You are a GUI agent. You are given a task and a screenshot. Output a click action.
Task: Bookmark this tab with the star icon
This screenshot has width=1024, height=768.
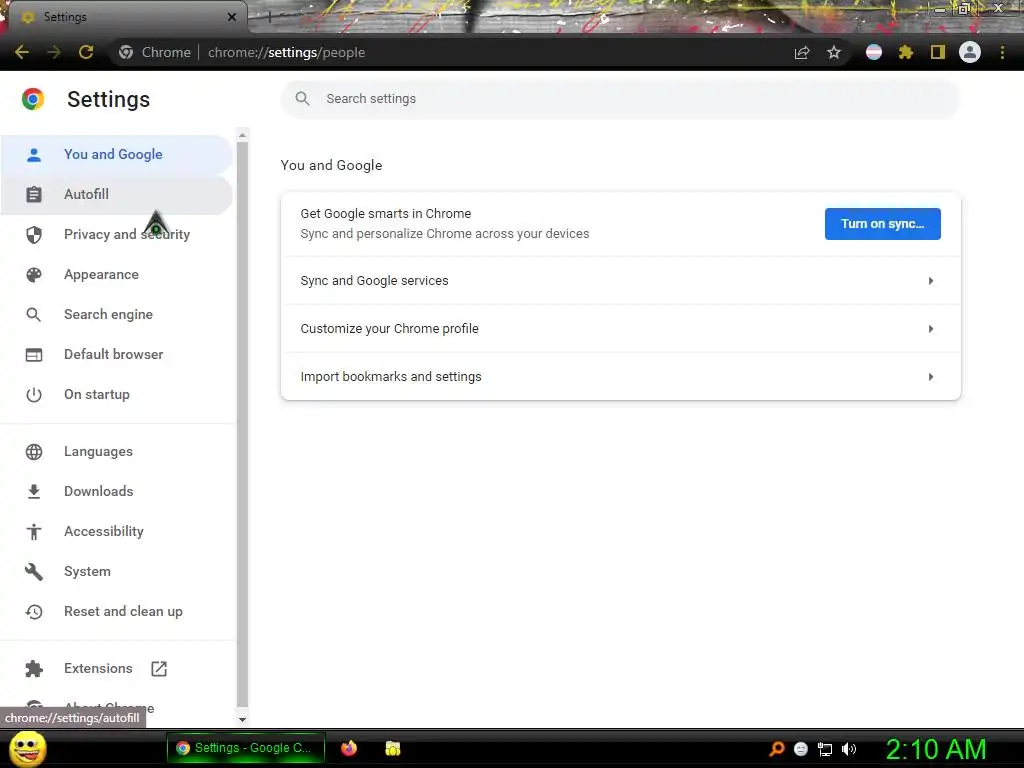click(834, 52)
